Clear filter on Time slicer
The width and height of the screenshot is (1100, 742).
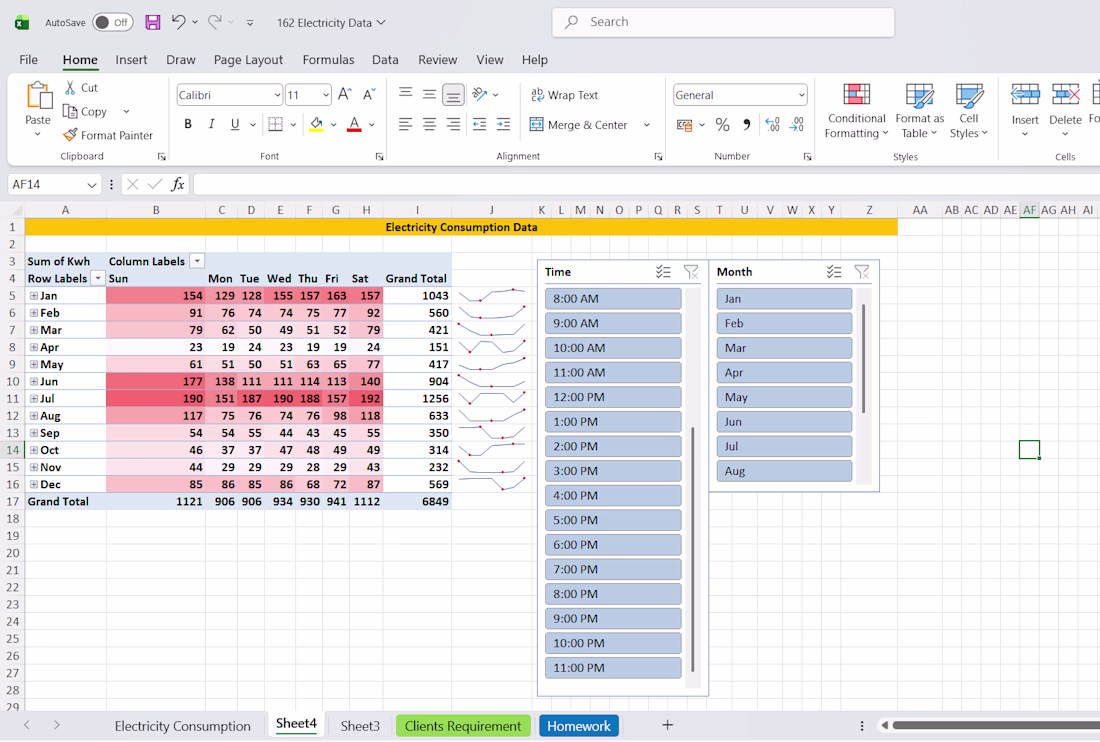click(691, 272)
